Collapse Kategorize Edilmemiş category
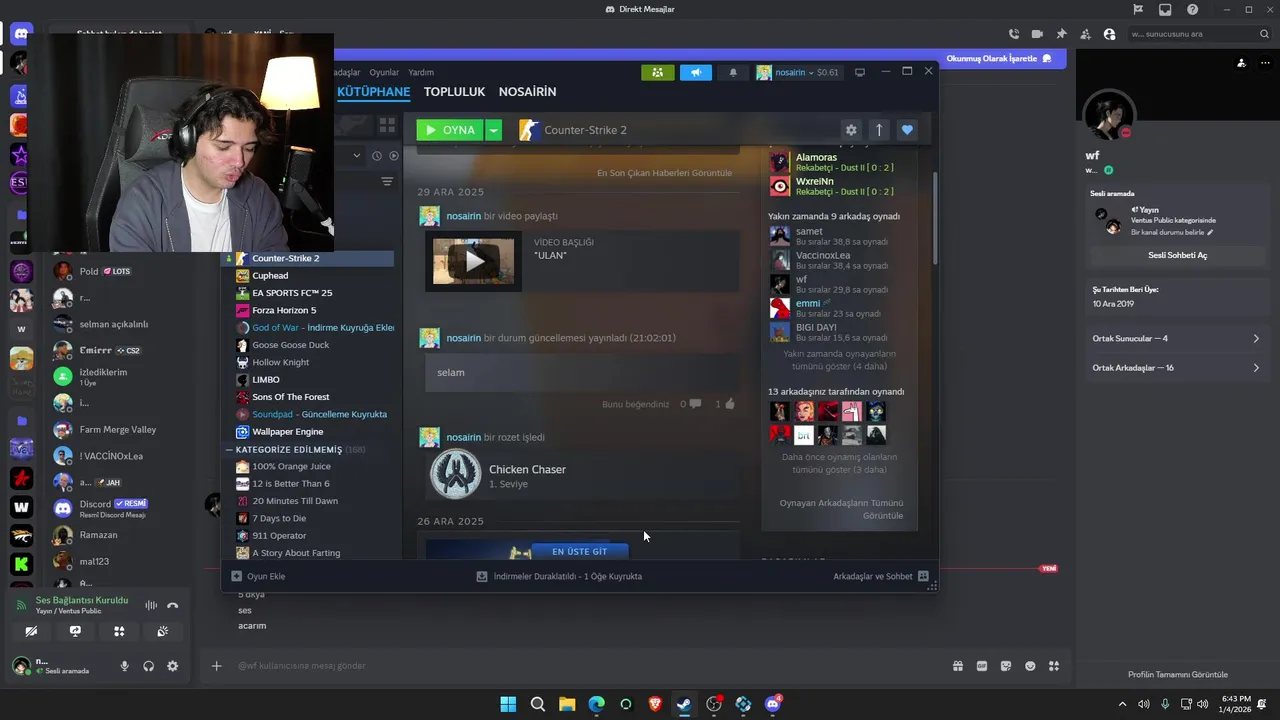Screen dimensions: 1280x720 229,450
